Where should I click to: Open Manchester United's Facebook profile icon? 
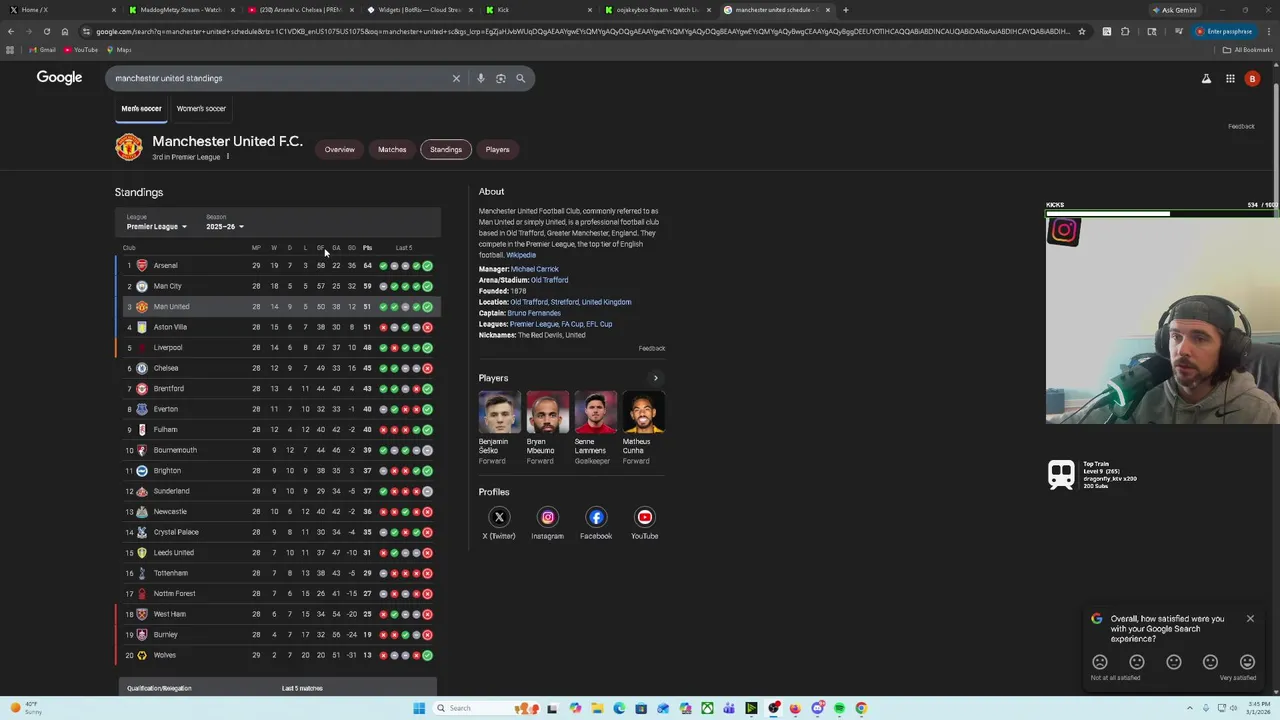[596, 517]
